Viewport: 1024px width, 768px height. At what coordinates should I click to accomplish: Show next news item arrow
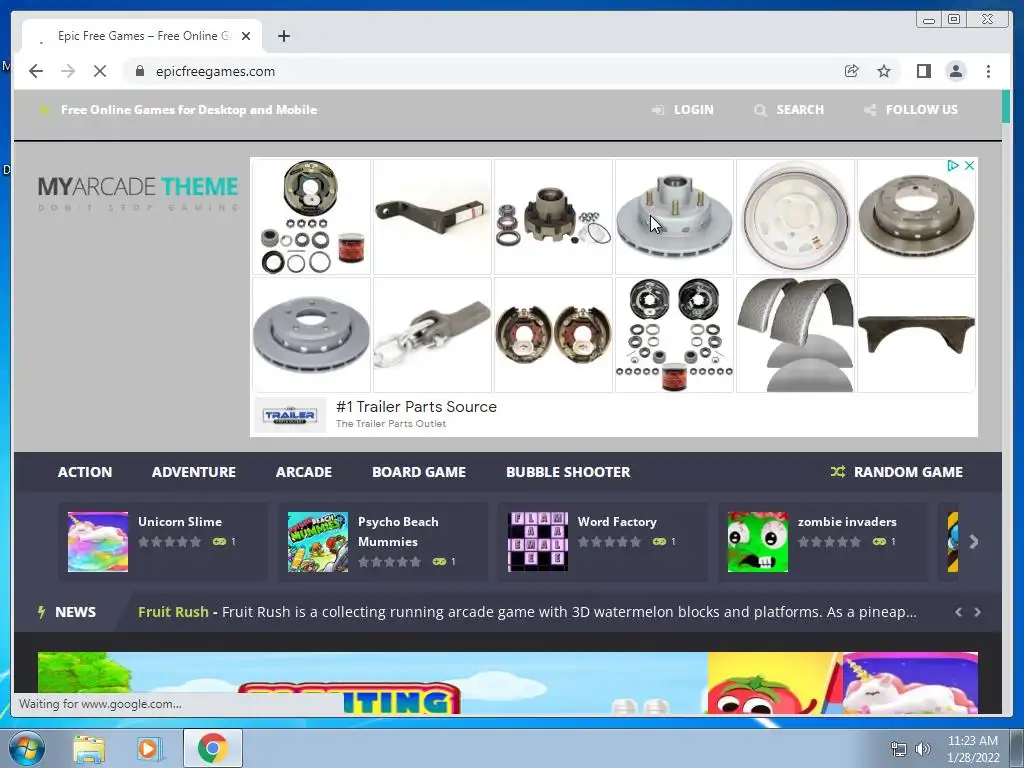[x=978, y=612]
